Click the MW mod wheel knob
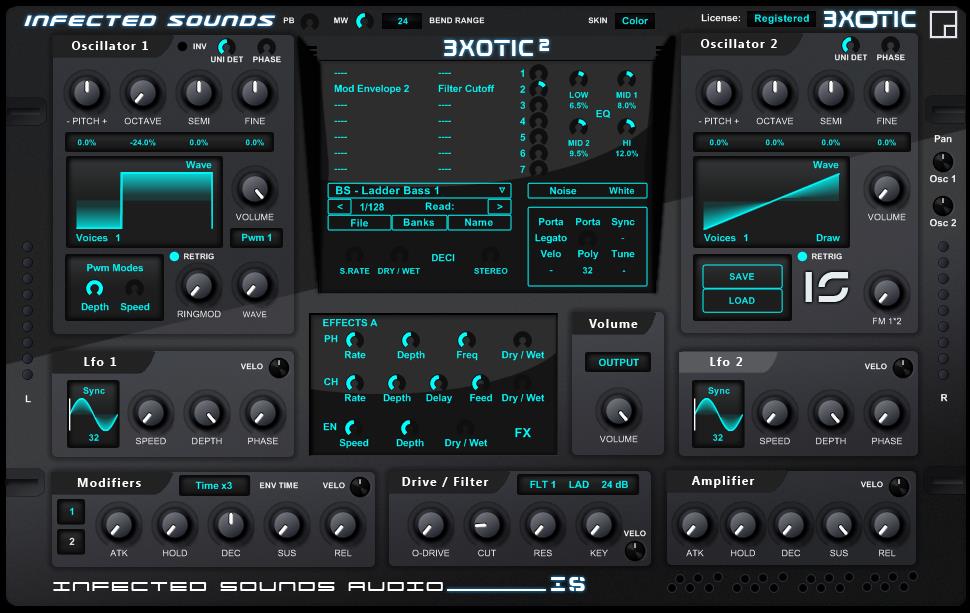The image size is (970, 613). (x=365, y=21)
